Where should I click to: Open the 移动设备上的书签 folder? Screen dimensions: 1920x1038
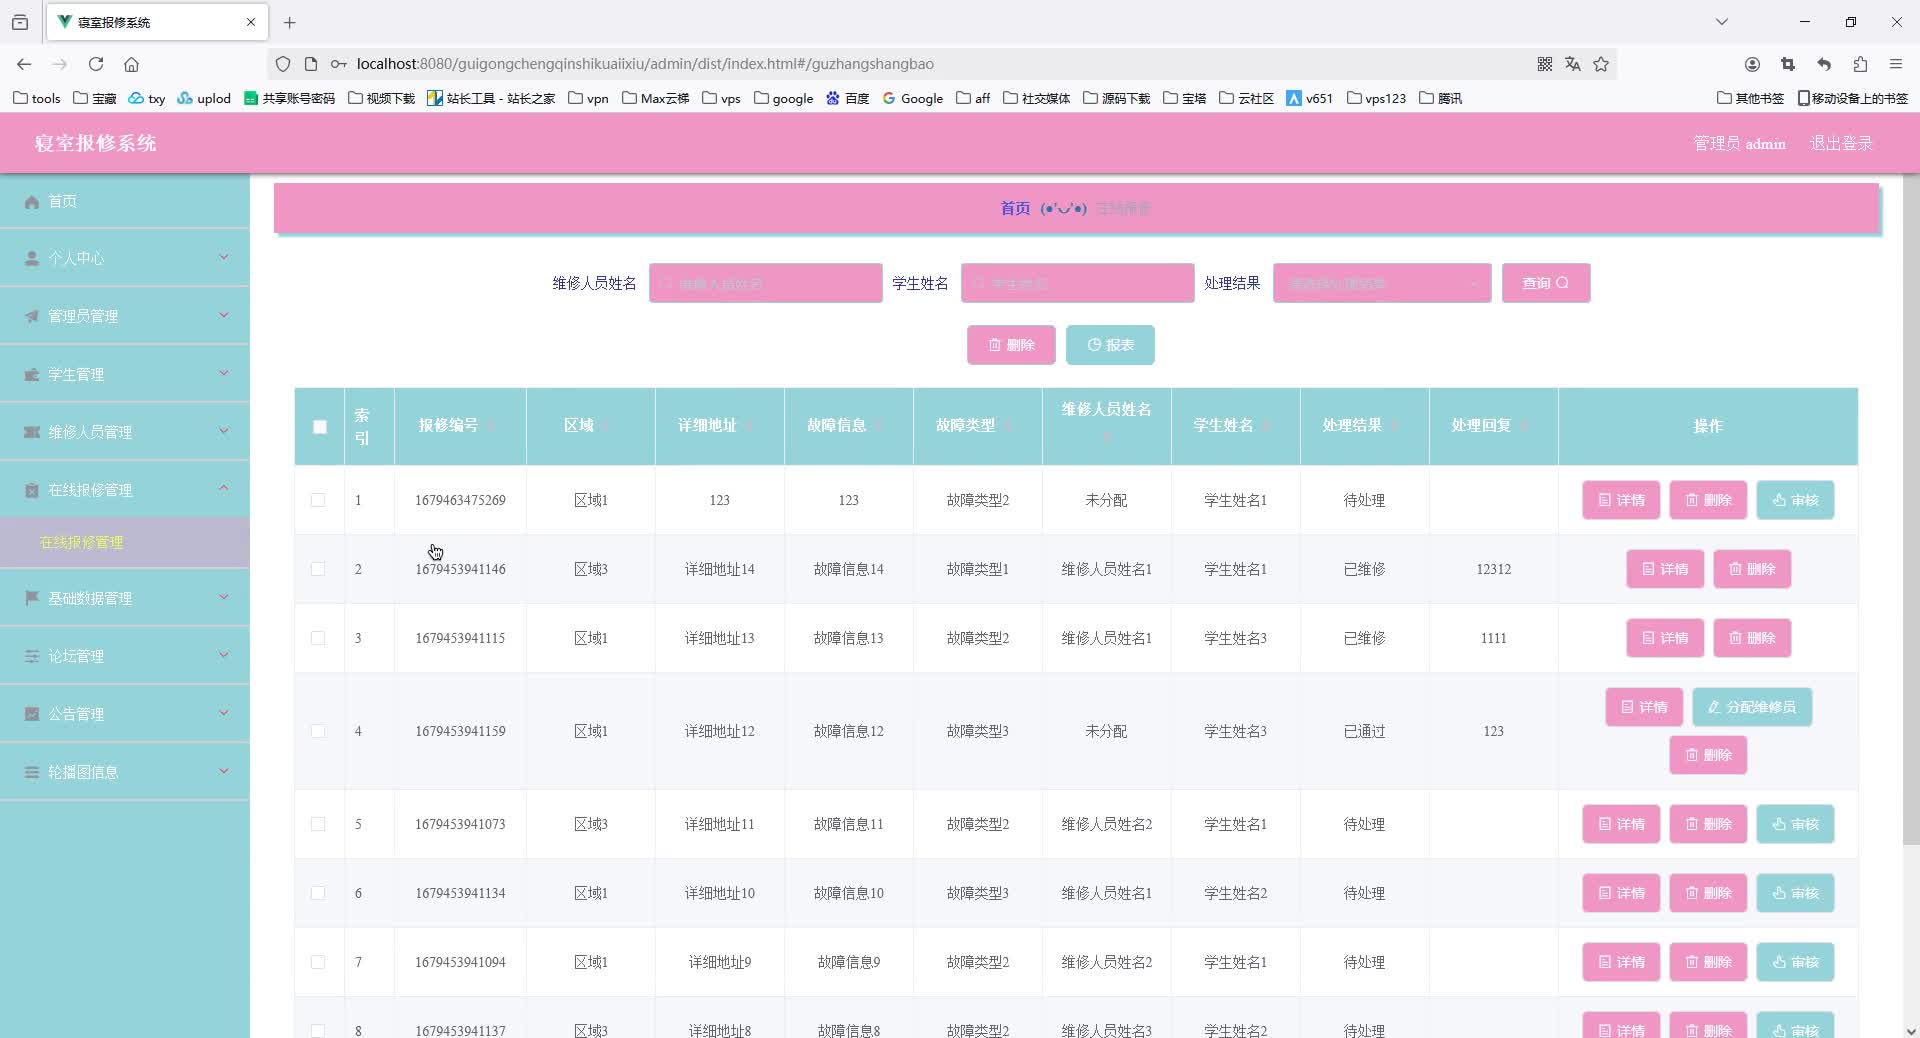coord(1852,98)
